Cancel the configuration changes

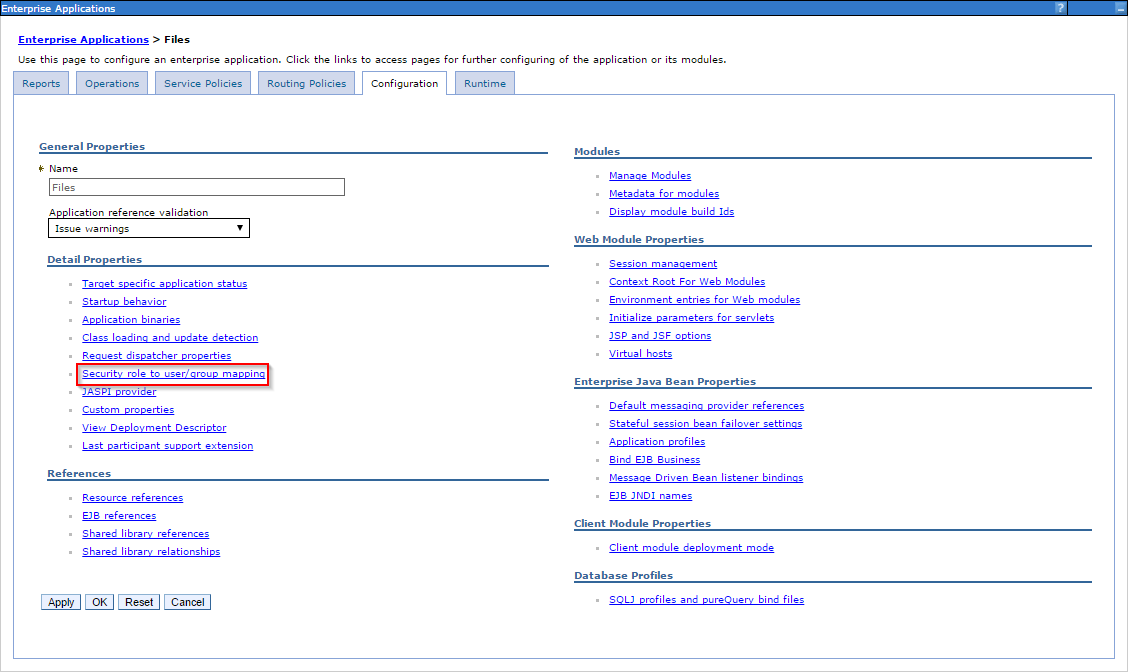point(187,601)
